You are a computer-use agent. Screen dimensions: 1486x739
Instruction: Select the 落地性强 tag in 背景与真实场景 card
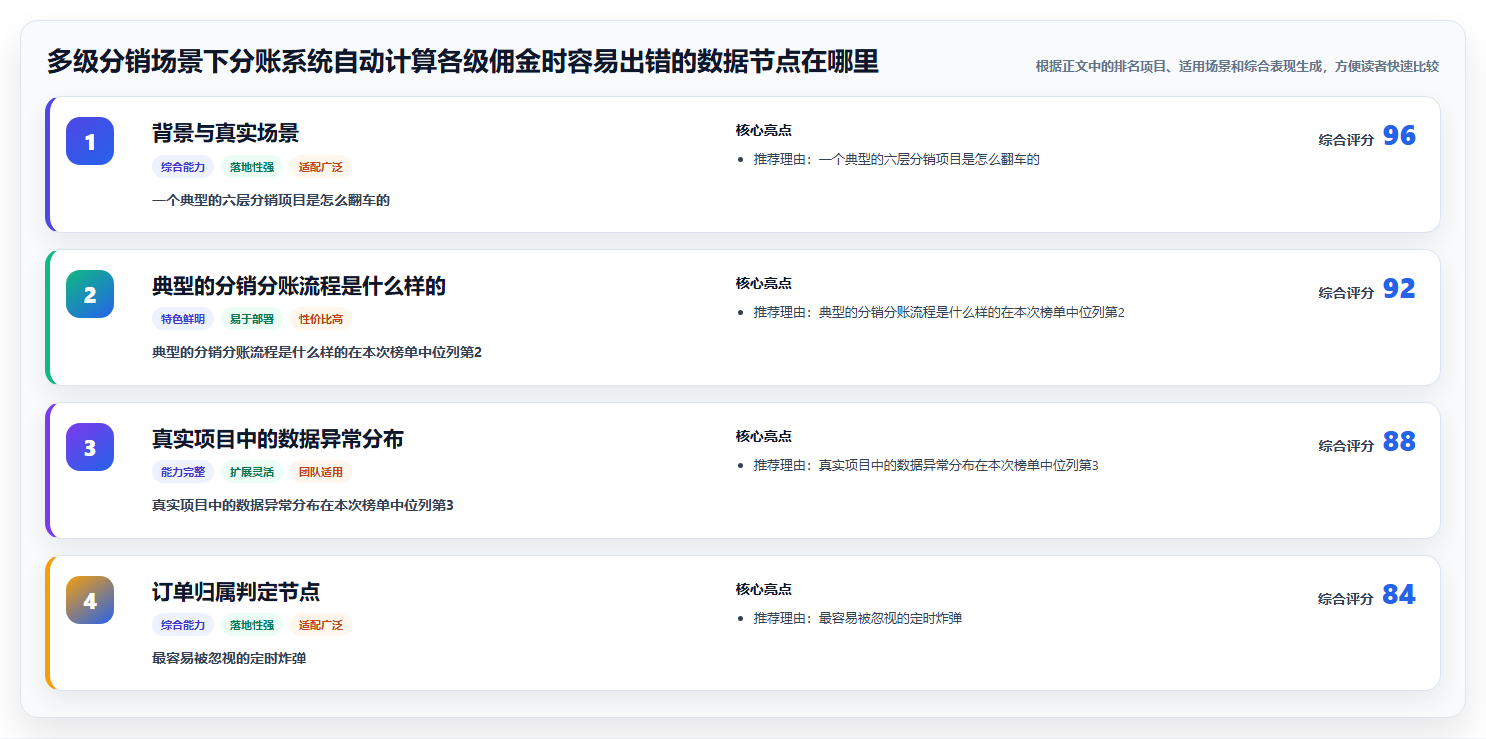pyautogui.click(x=252, y=167)
